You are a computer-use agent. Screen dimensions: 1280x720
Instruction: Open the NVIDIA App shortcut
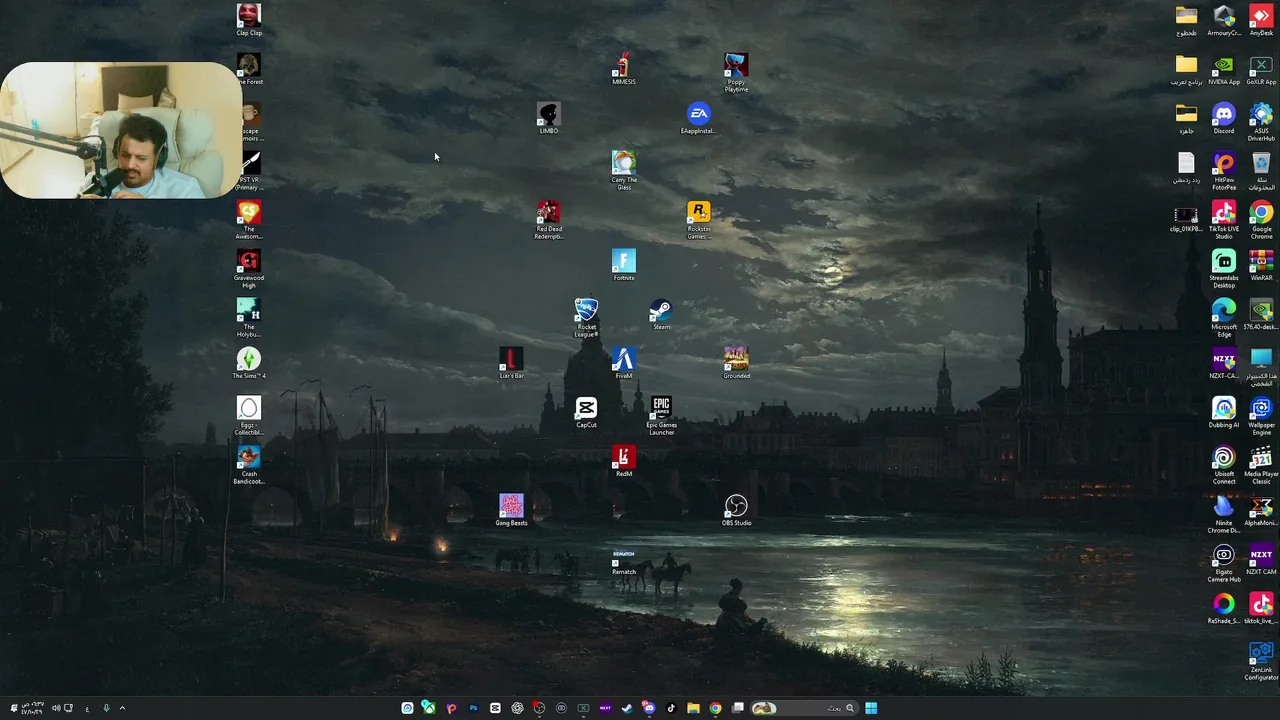coord(1224,68)
